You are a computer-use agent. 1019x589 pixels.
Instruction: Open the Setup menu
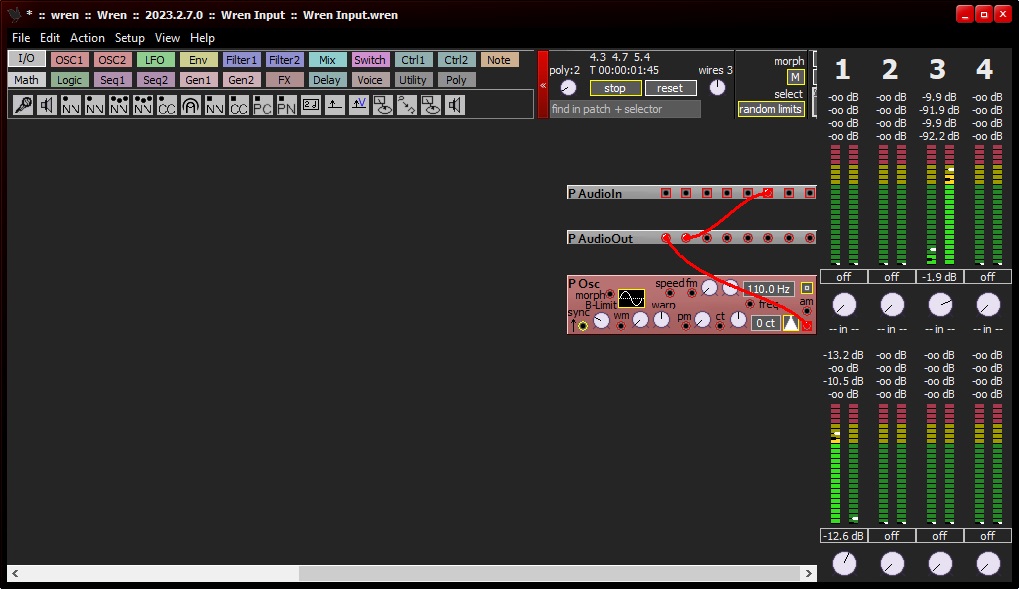point(129,38)
